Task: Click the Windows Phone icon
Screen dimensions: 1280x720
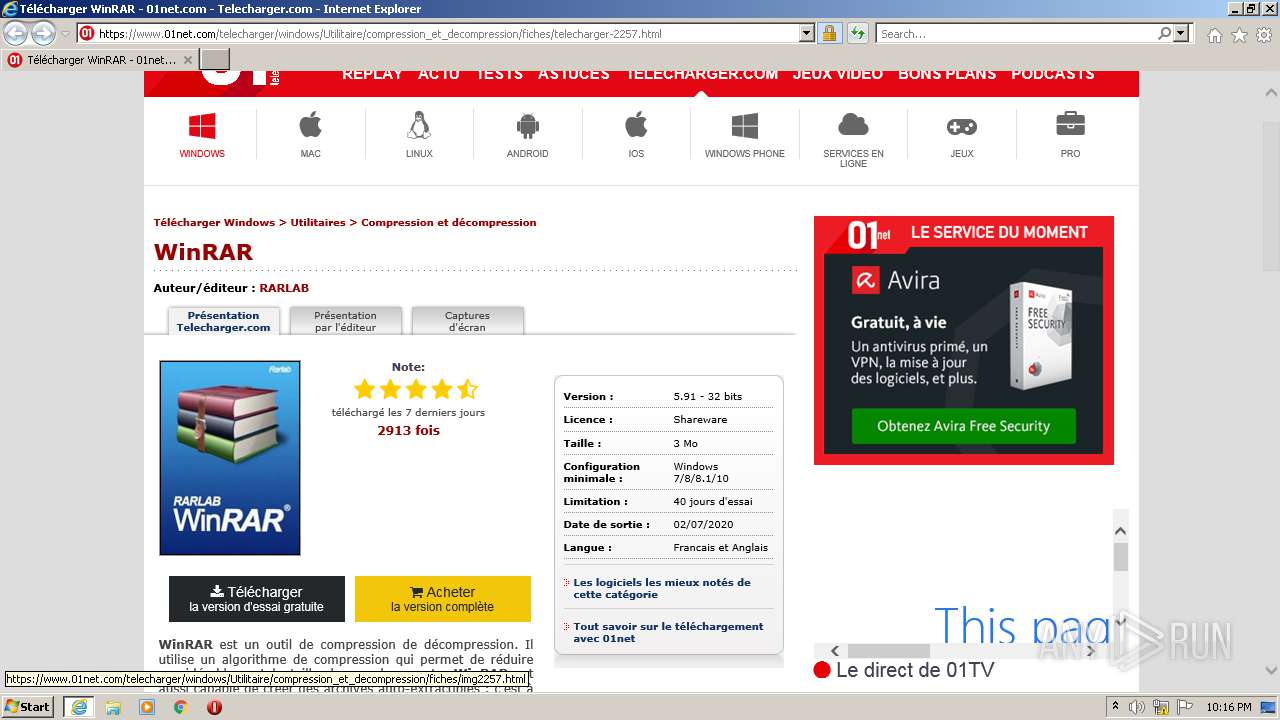Action: pos(744,126)
